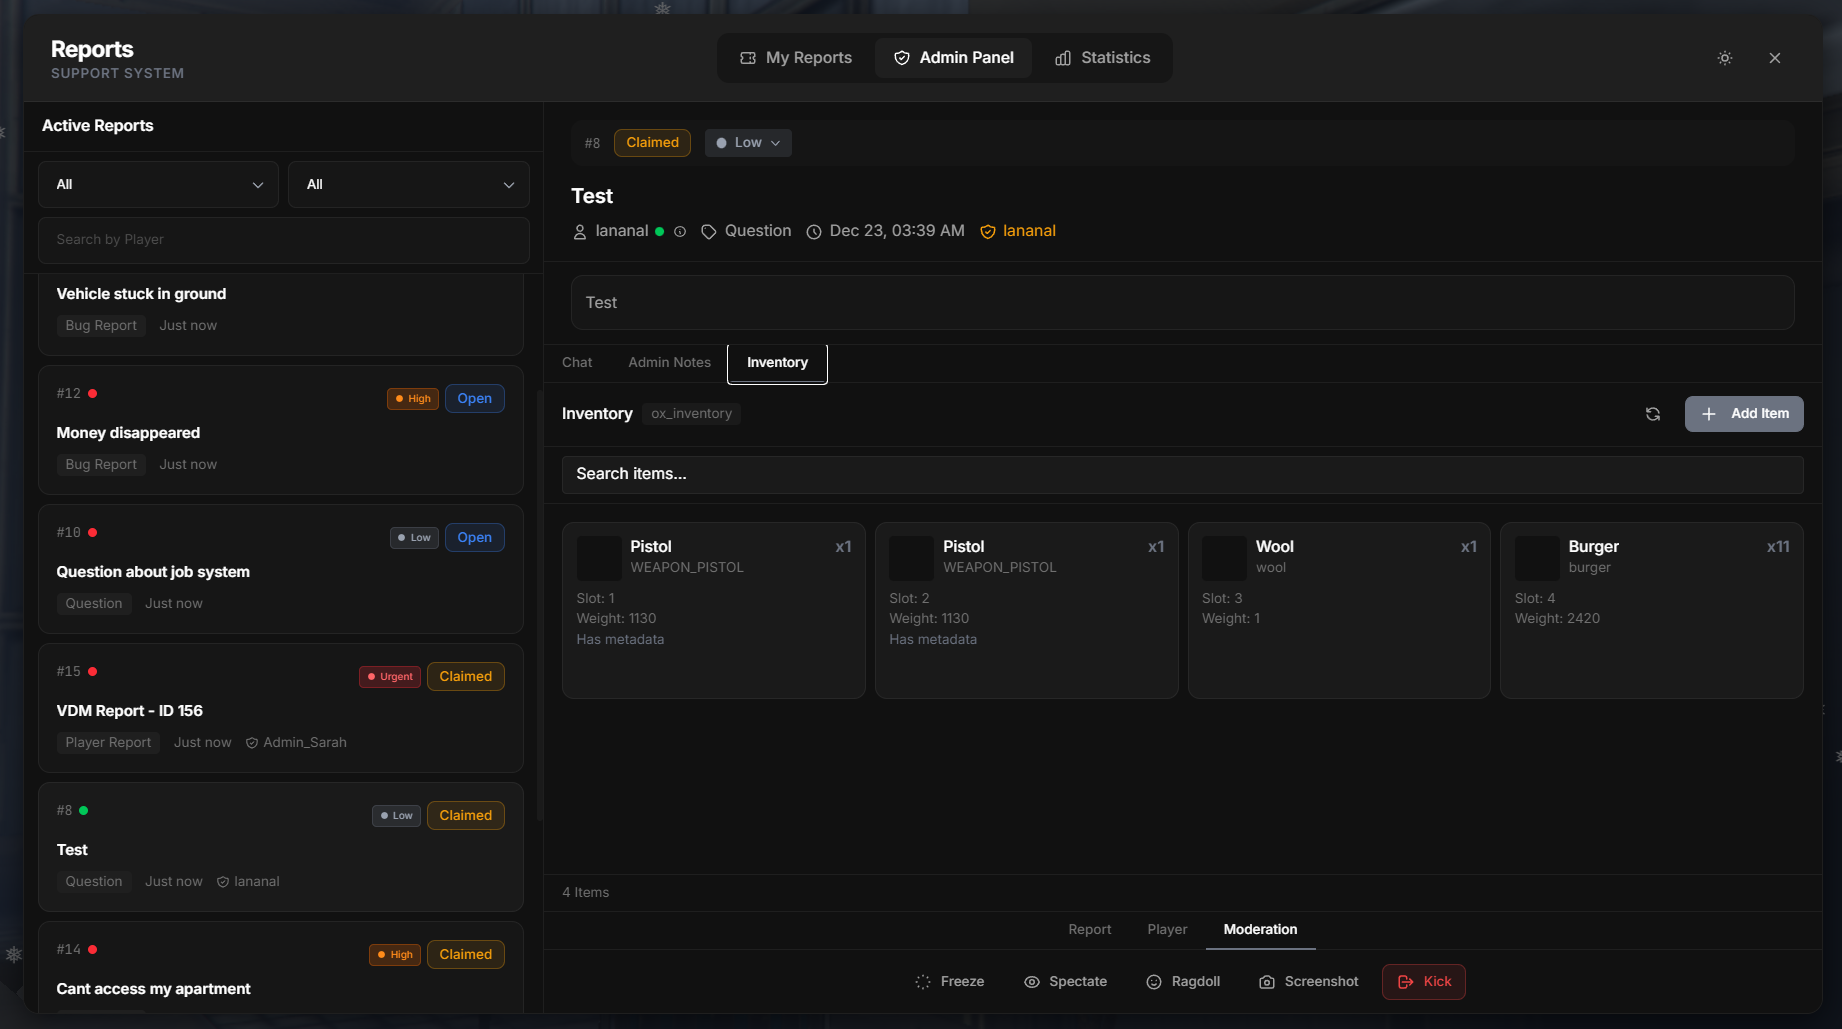The height and width of the screenshot is (1029, 1842).
Task: Click the report description Test box
Action: pos(1182,303)
